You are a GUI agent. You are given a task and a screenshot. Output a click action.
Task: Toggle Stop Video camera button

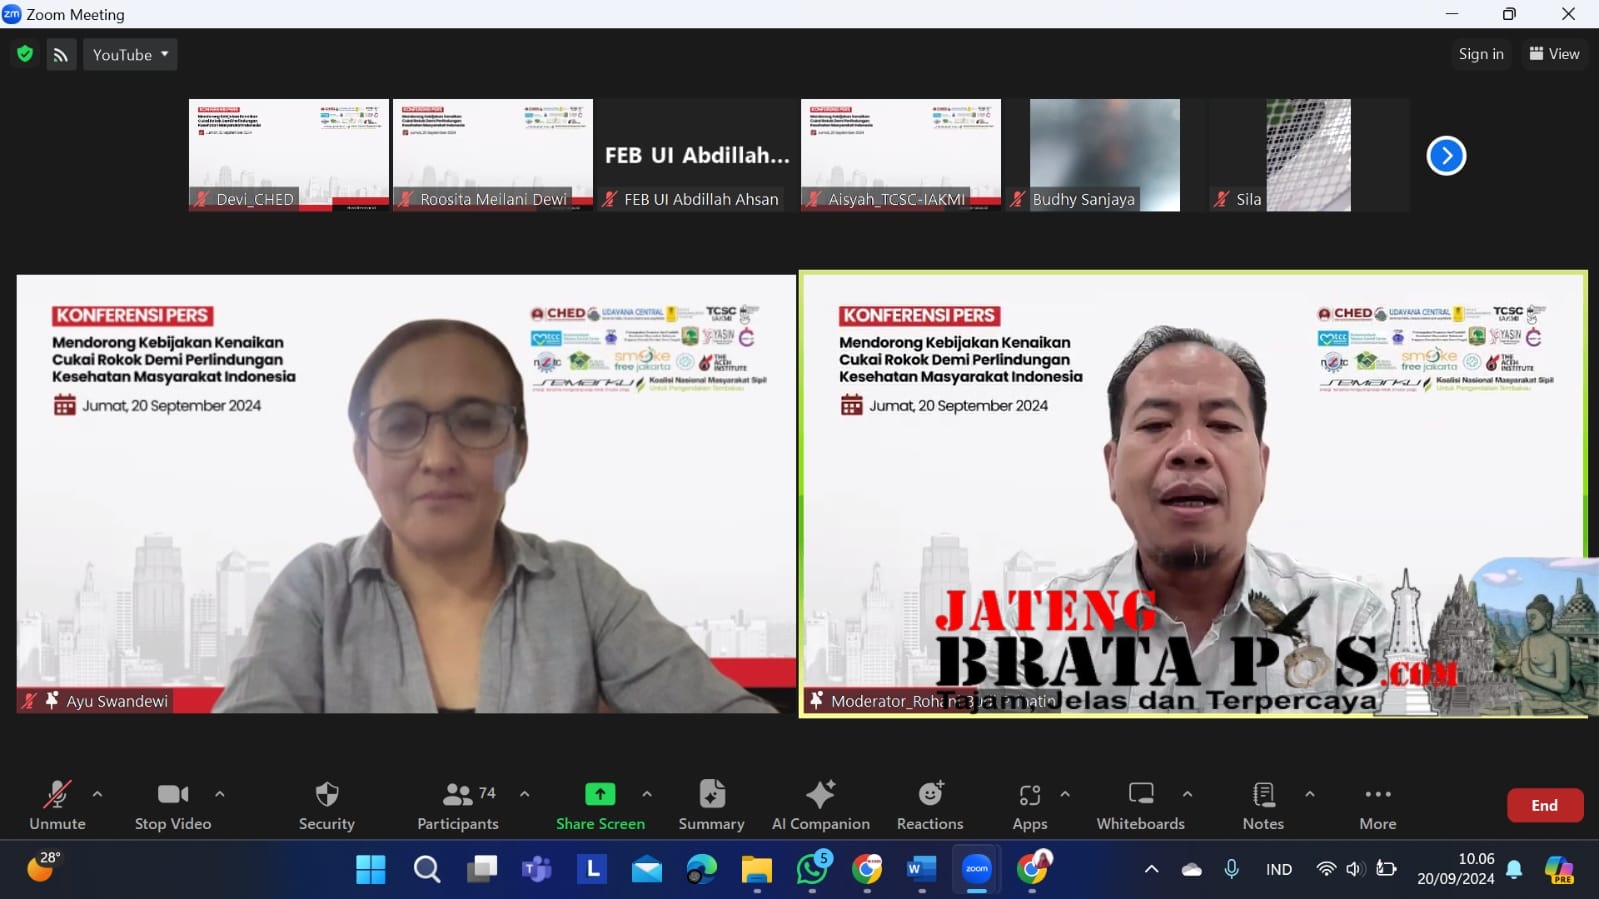tap(173, 795)
